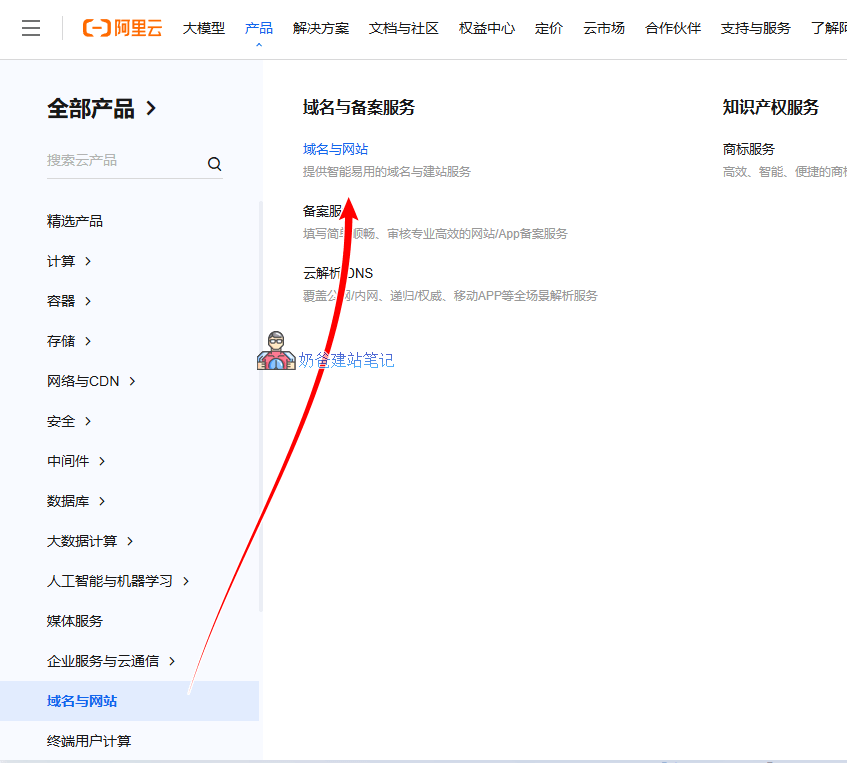Open the hamburger menu icon
This screenshot has width=847, height=763.
(x=31, y=28)
